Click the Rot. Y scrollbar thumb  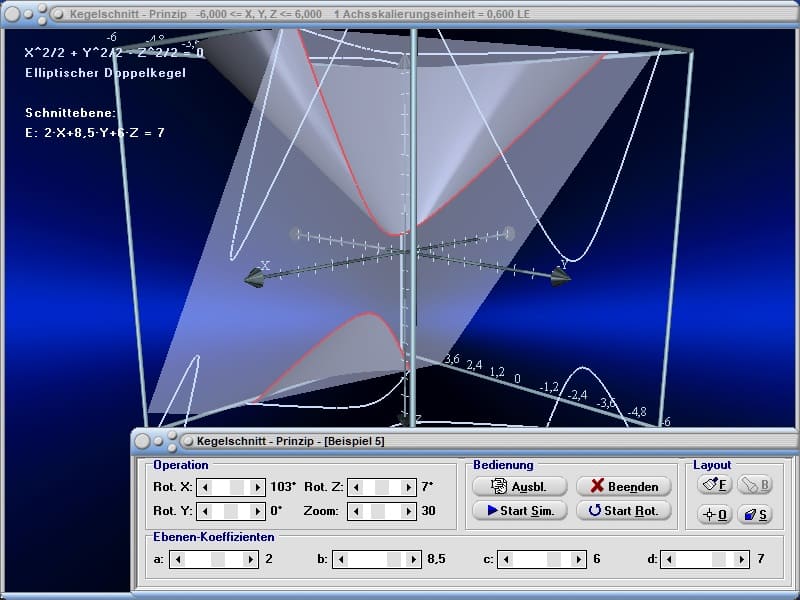[x=231, y=511]
